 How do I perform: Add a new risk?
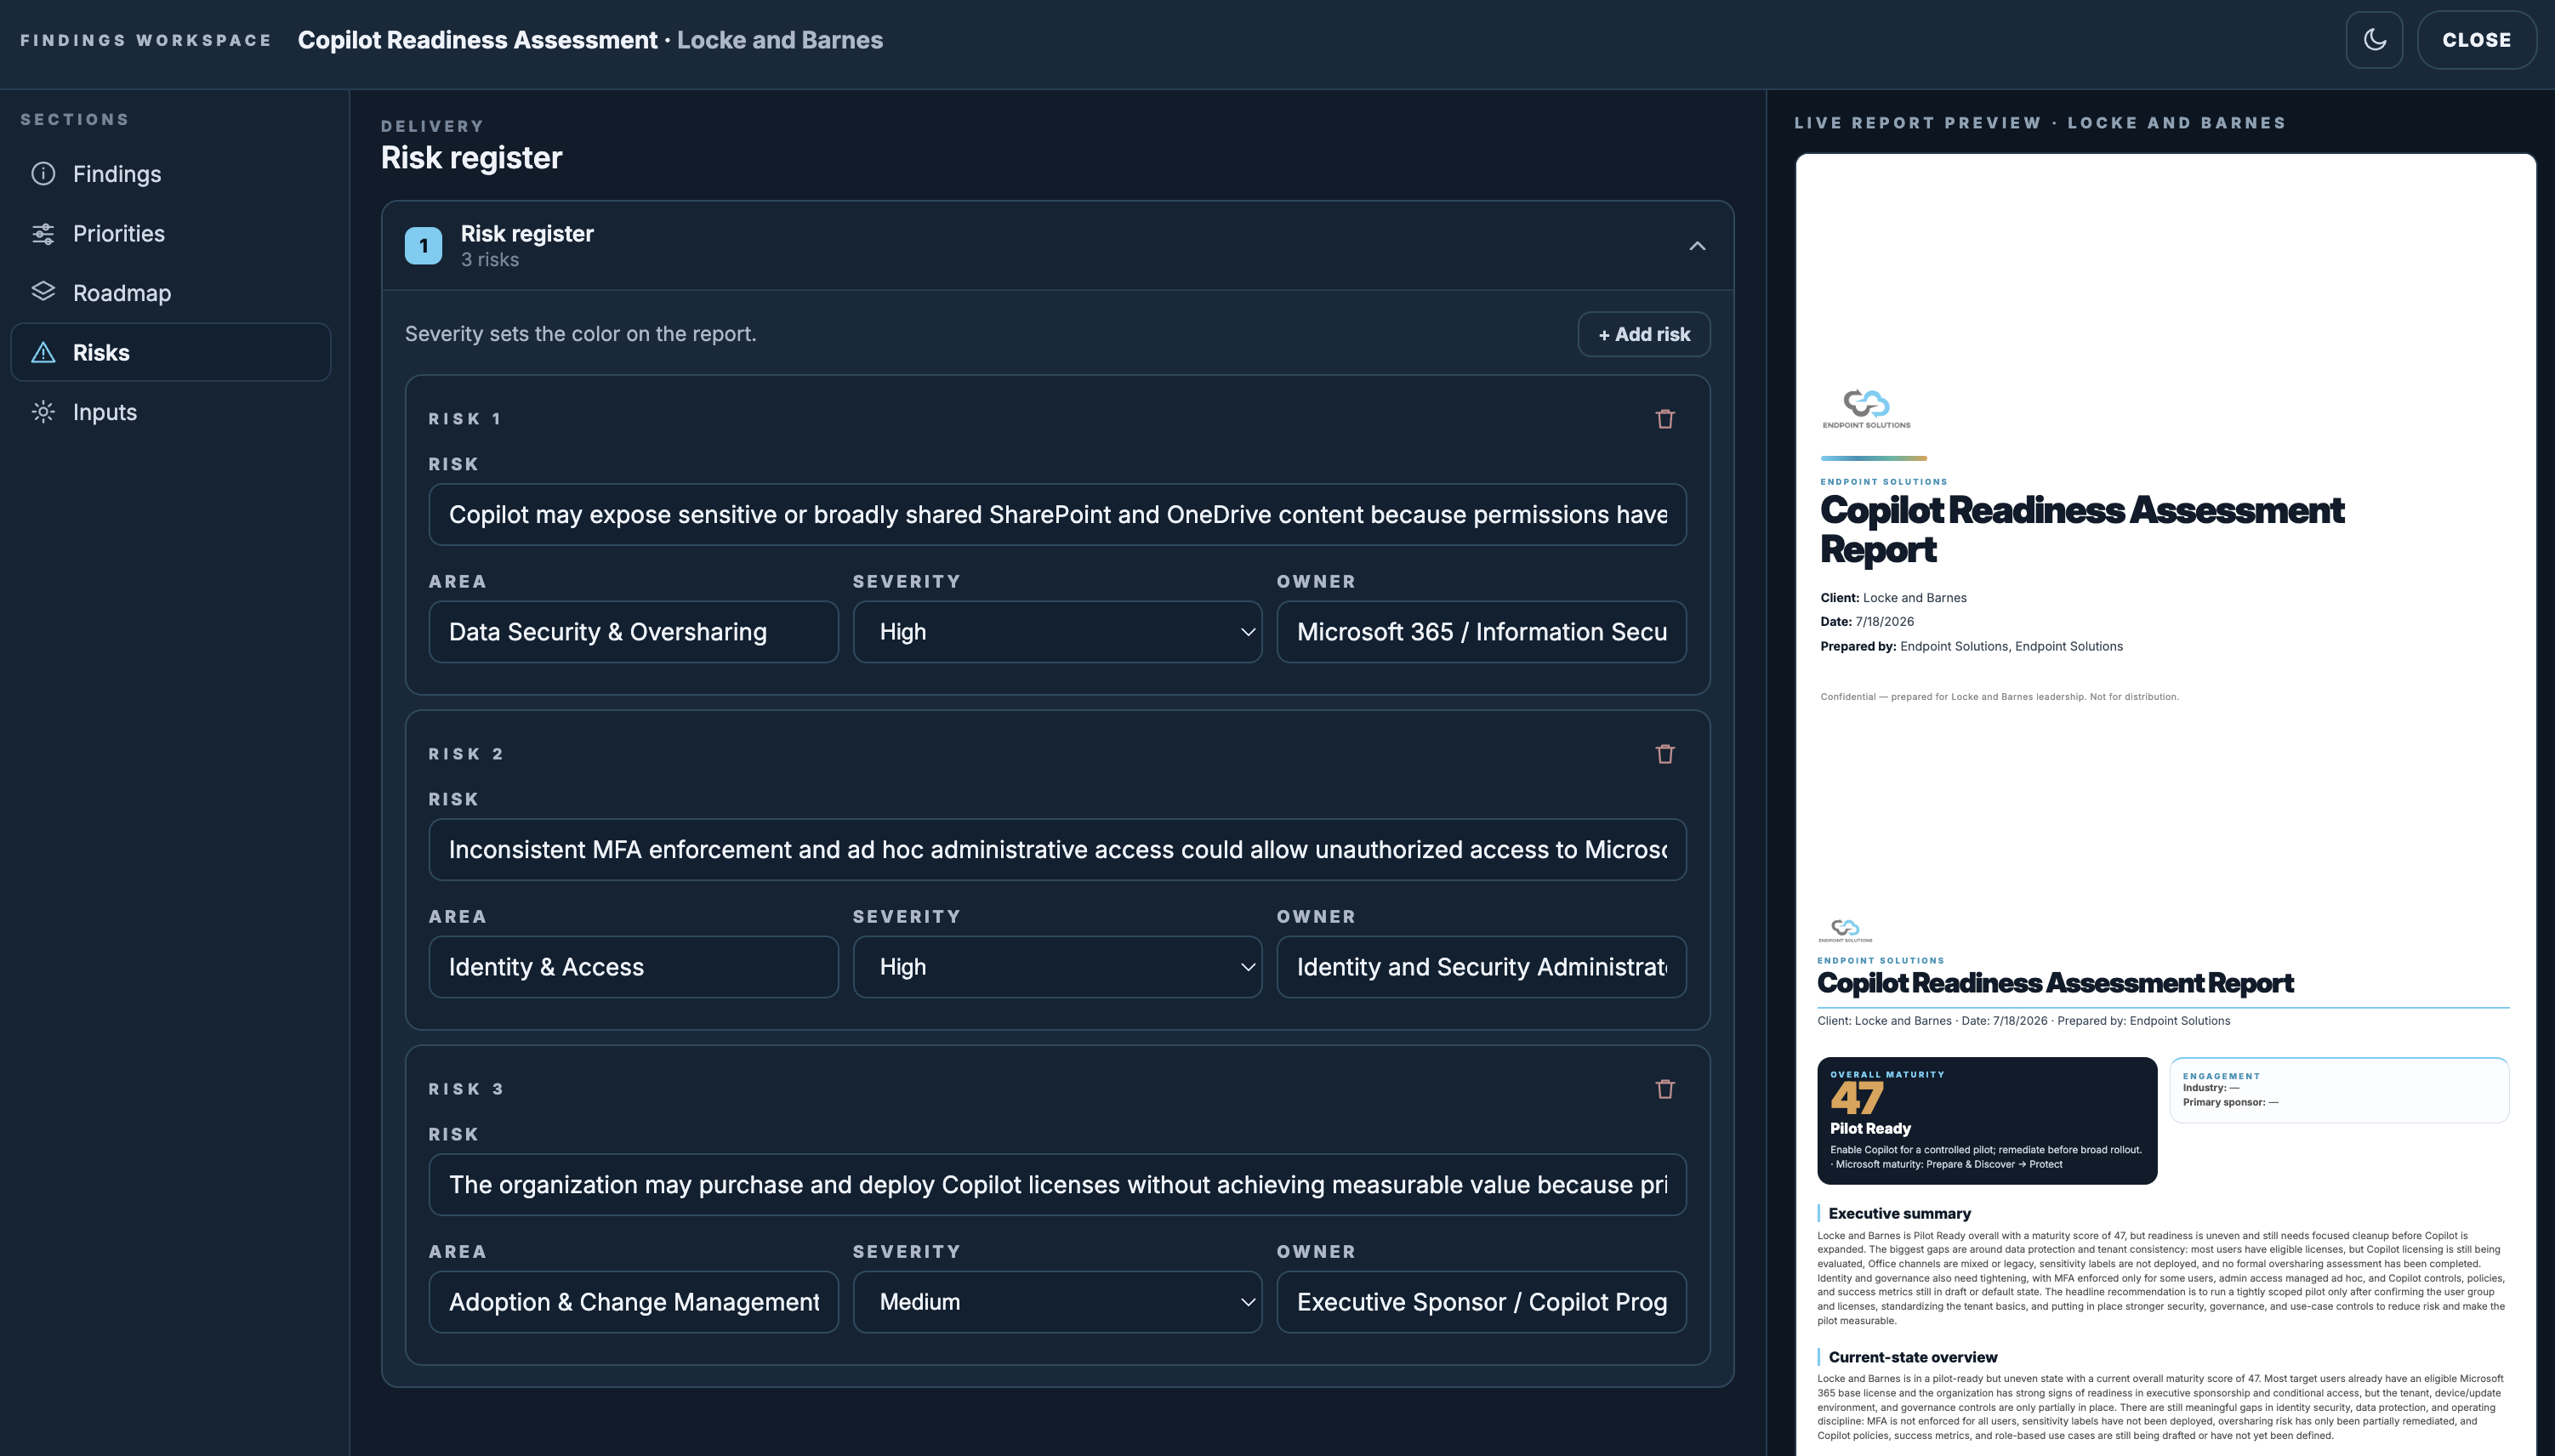pyautogui.click(x=1644, y=334)
